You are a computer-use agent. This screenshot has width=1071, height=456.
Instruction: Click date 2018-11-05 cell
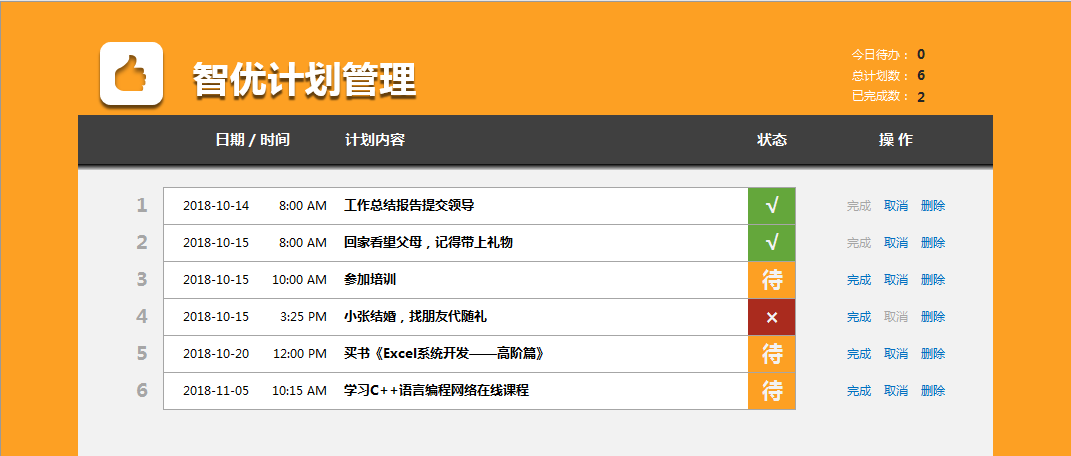[x=216, y=391]
